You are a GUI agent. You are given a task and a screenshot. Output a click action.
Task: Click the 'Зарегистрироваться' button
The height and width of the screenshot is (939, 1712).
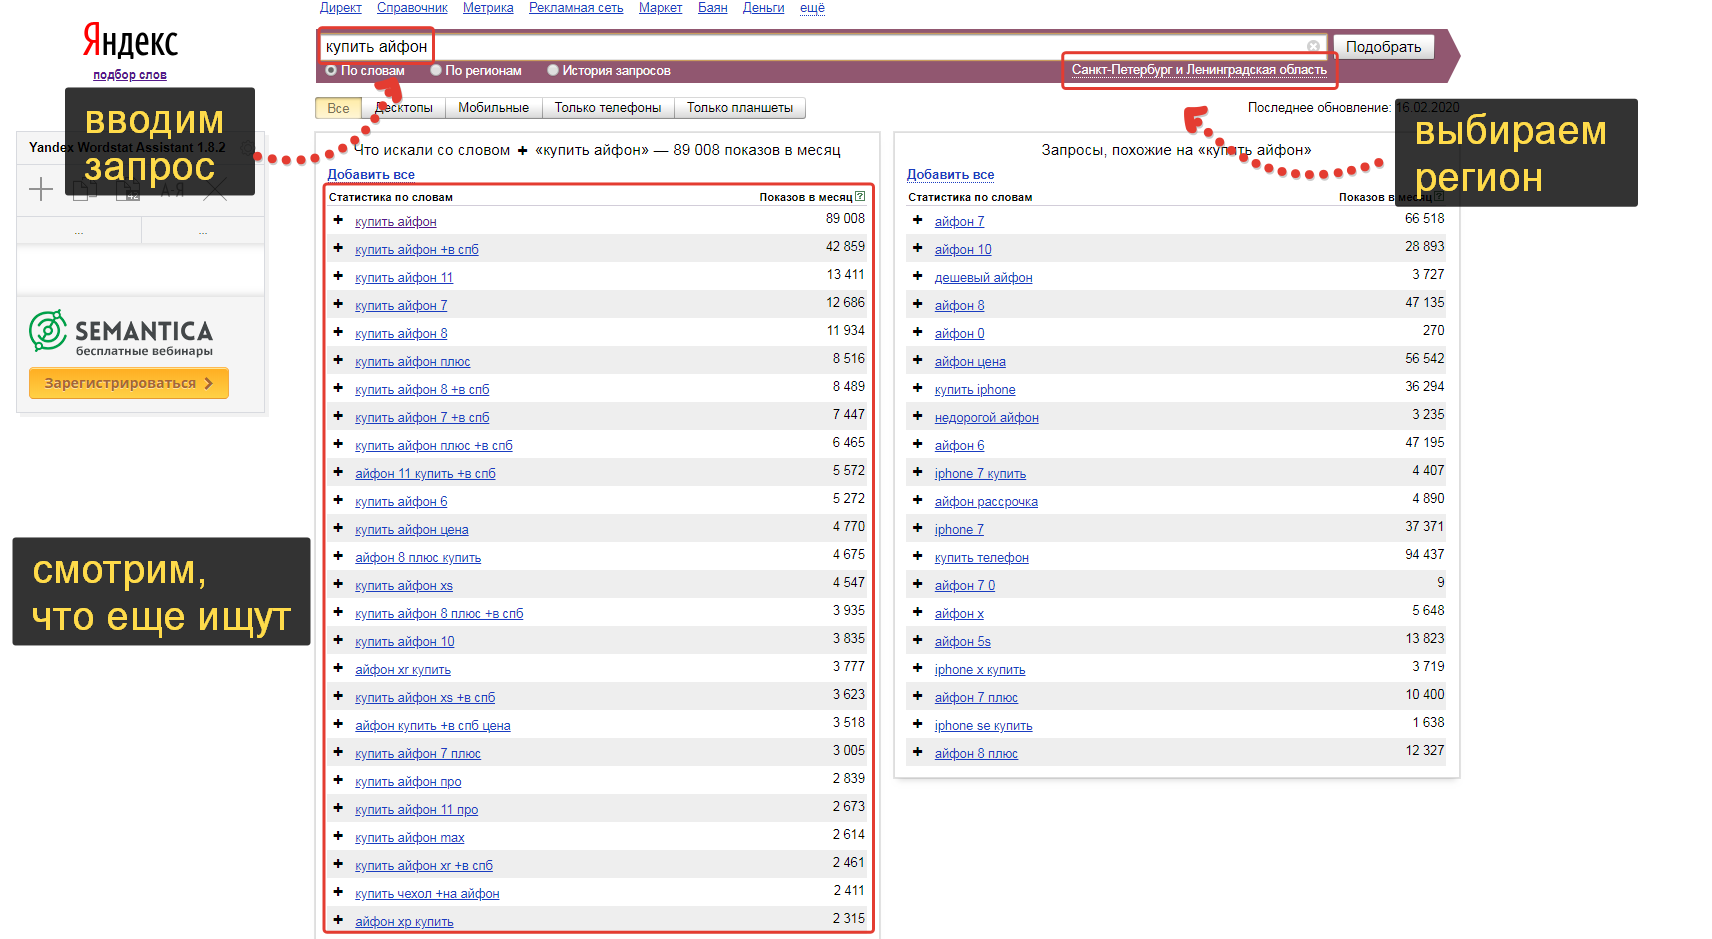tap(129, 383)
